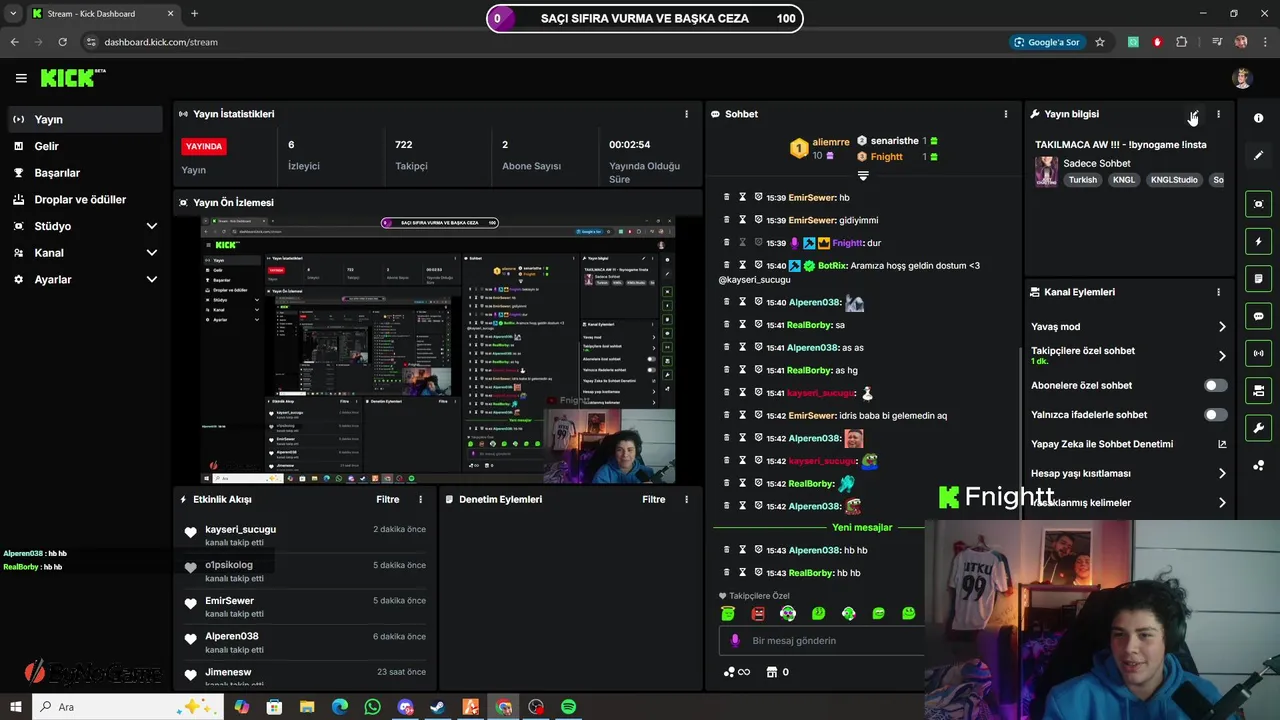Screen dimensions: 1280x720
Task: Click the stream preview thumbnail
Action: pyautogui.click(x=438, y=350)
